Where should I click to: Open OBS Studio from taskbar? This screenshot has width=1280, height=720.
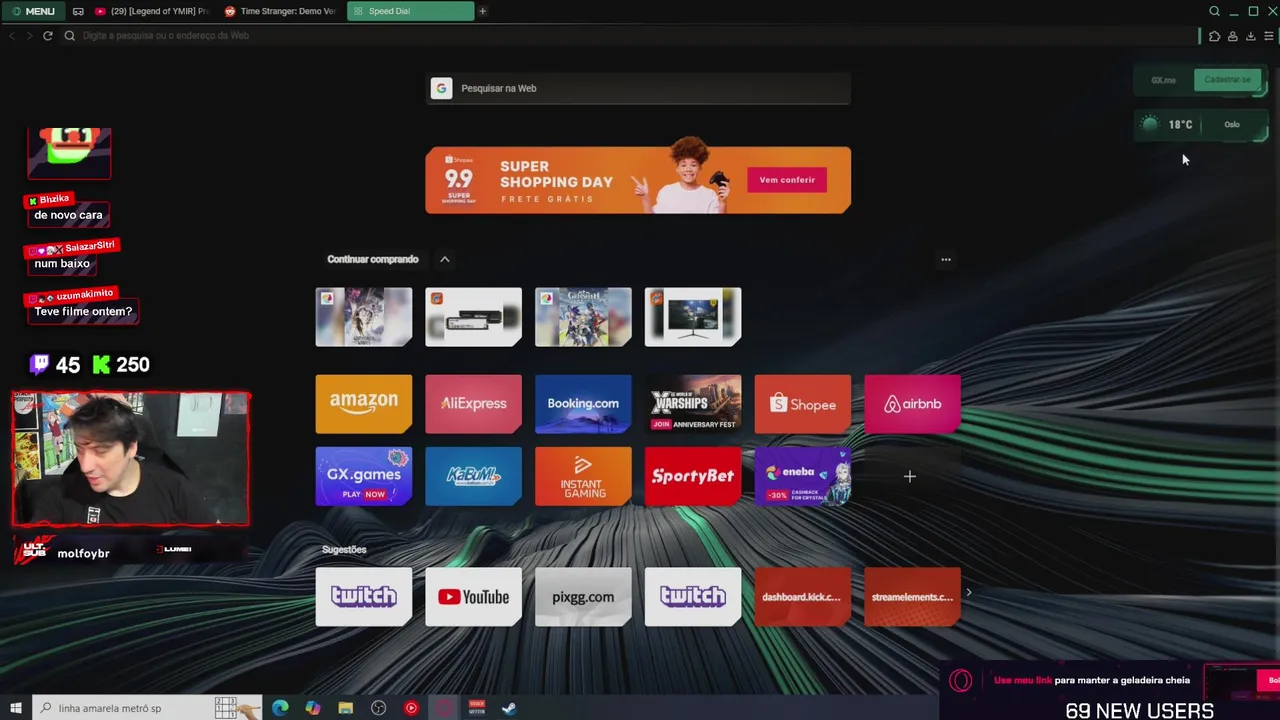pyautogui.click(x=378, y=708)
